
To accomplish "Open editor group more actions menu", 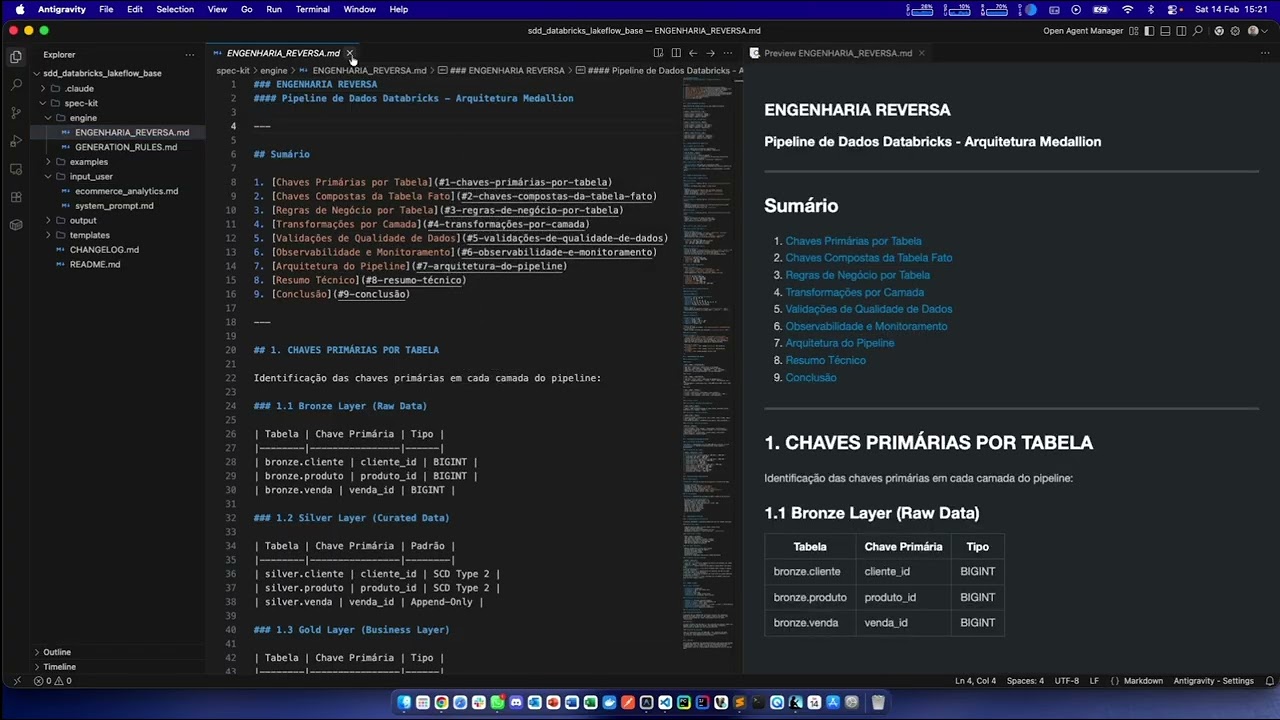I will 728,53.
